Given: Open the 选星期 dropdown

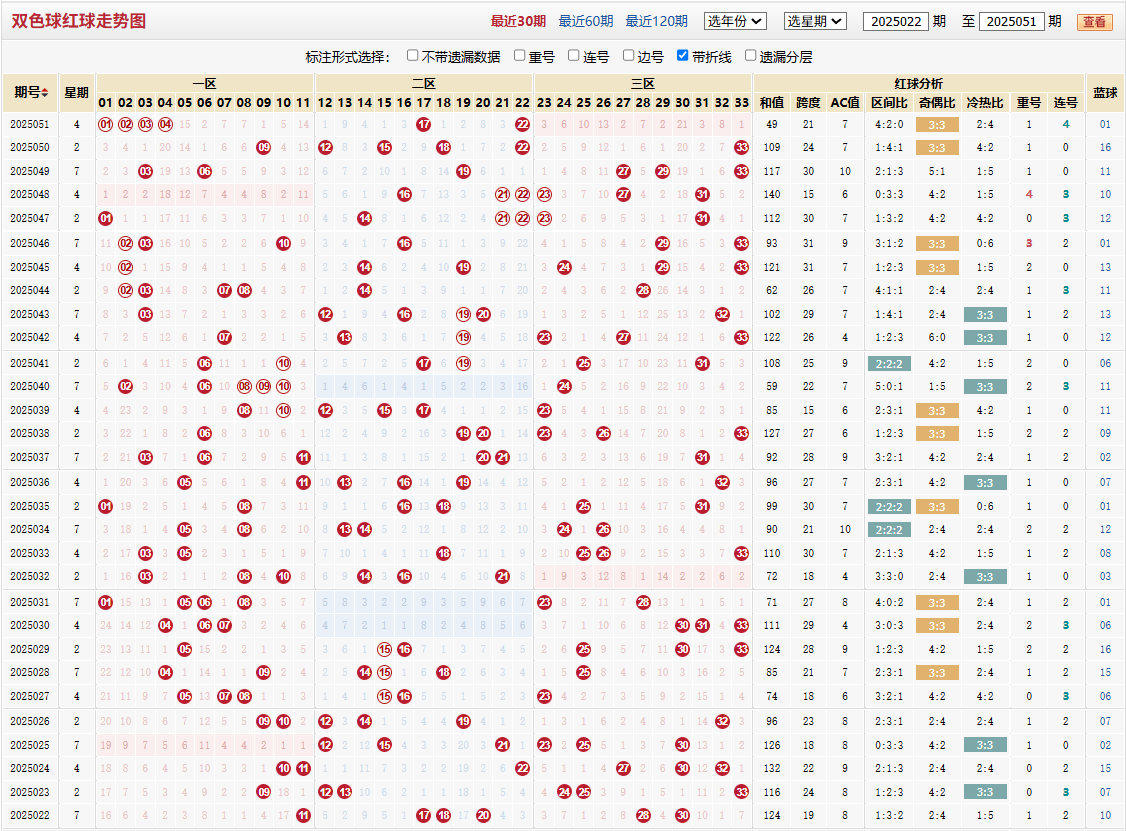Looking at the screenshot, I should point(815,21).
